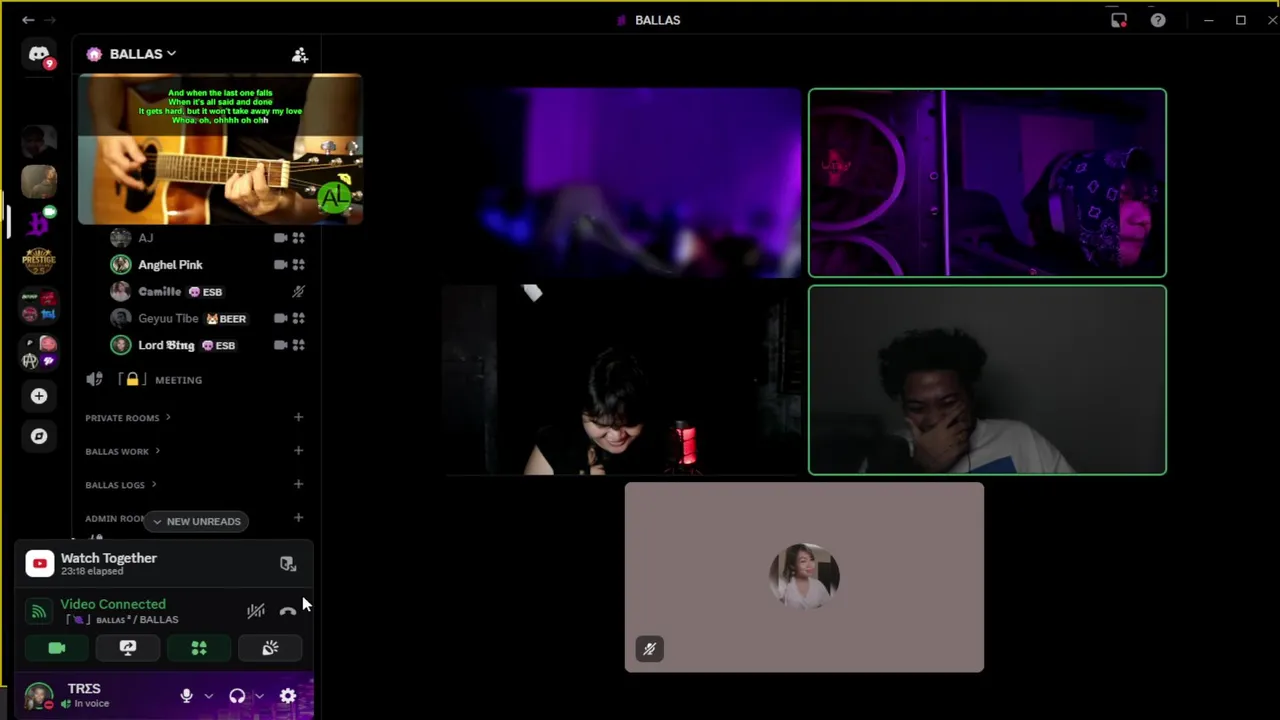1280x720 pixels.
Task: Expand the BALLAS LOGS category
Action: pyautogui.click(x=120, y=485)
